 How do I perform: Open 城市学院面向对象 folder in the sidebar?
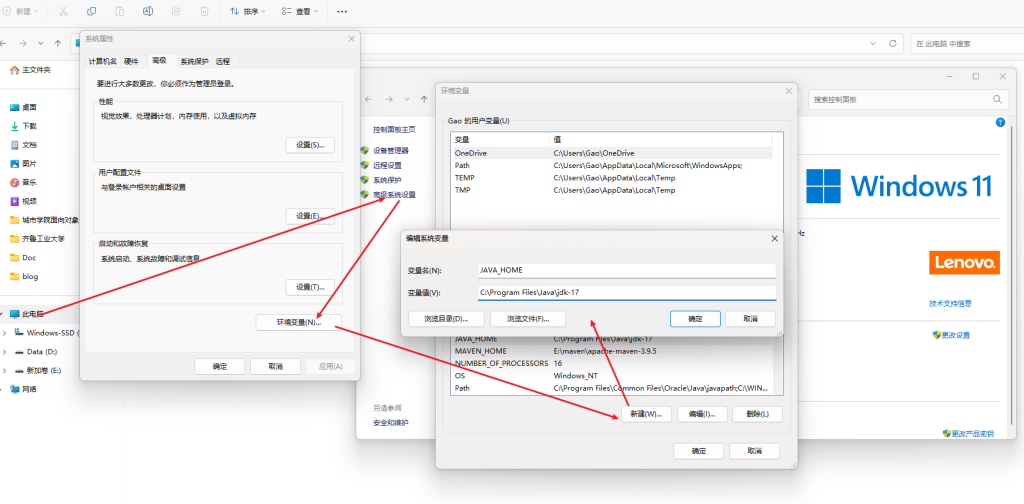pyautogui.click(x=44, y=220)
